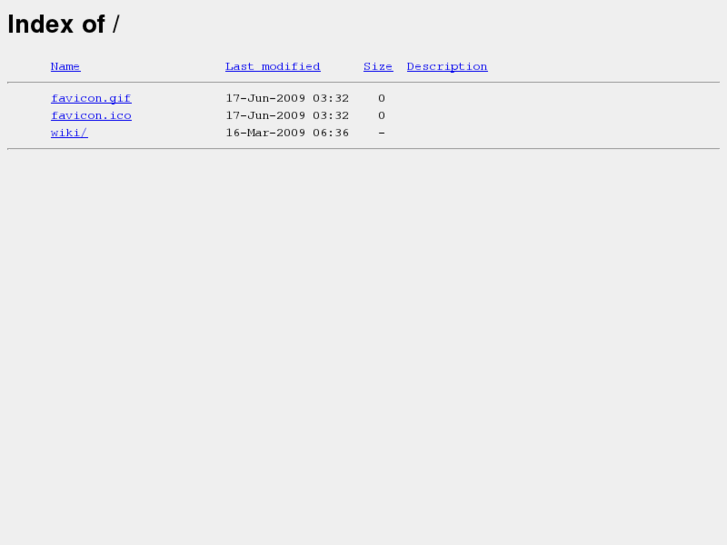The width and height of the screenshot is (727, 545).
Task: Click the size value 0 for favicon.gif
Action: pyautogui.click(x=381, y=98)
